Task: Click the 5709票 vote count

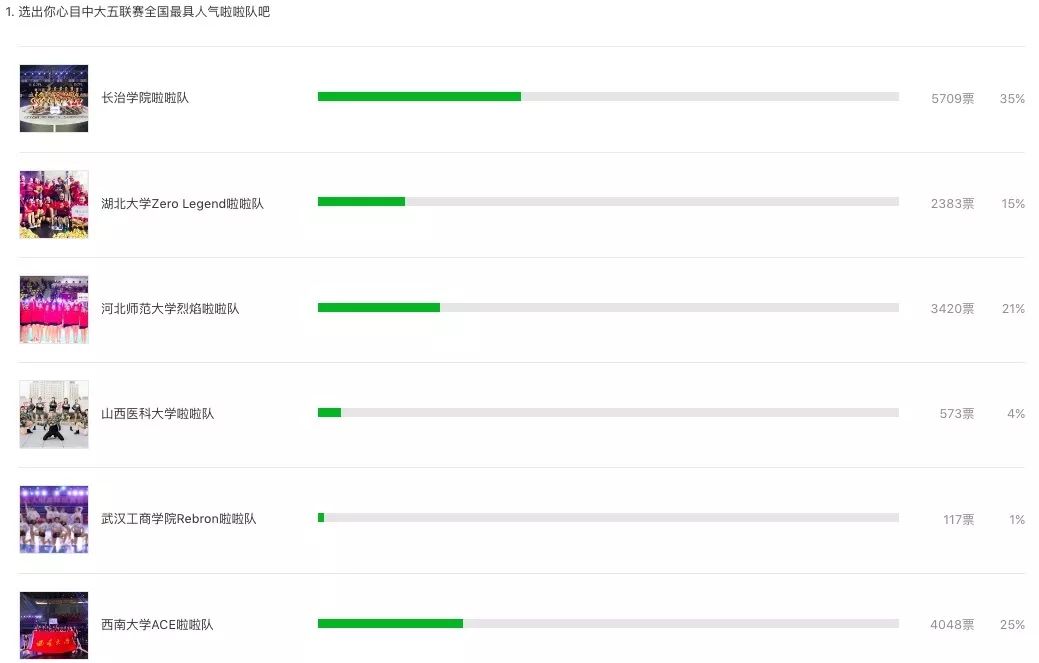Action: [x=952, y=99]
